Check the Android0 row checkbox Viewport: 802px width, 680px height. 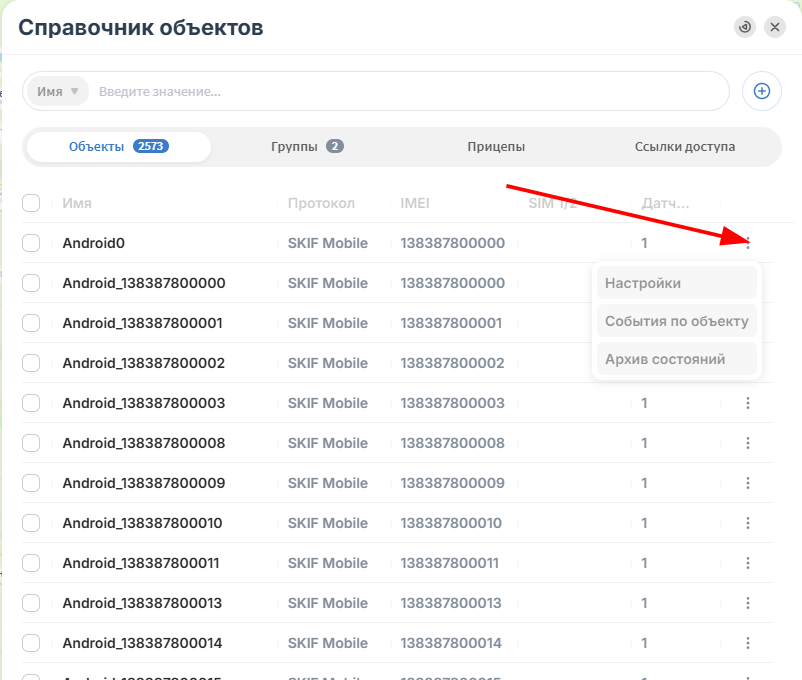click(31, 243)
